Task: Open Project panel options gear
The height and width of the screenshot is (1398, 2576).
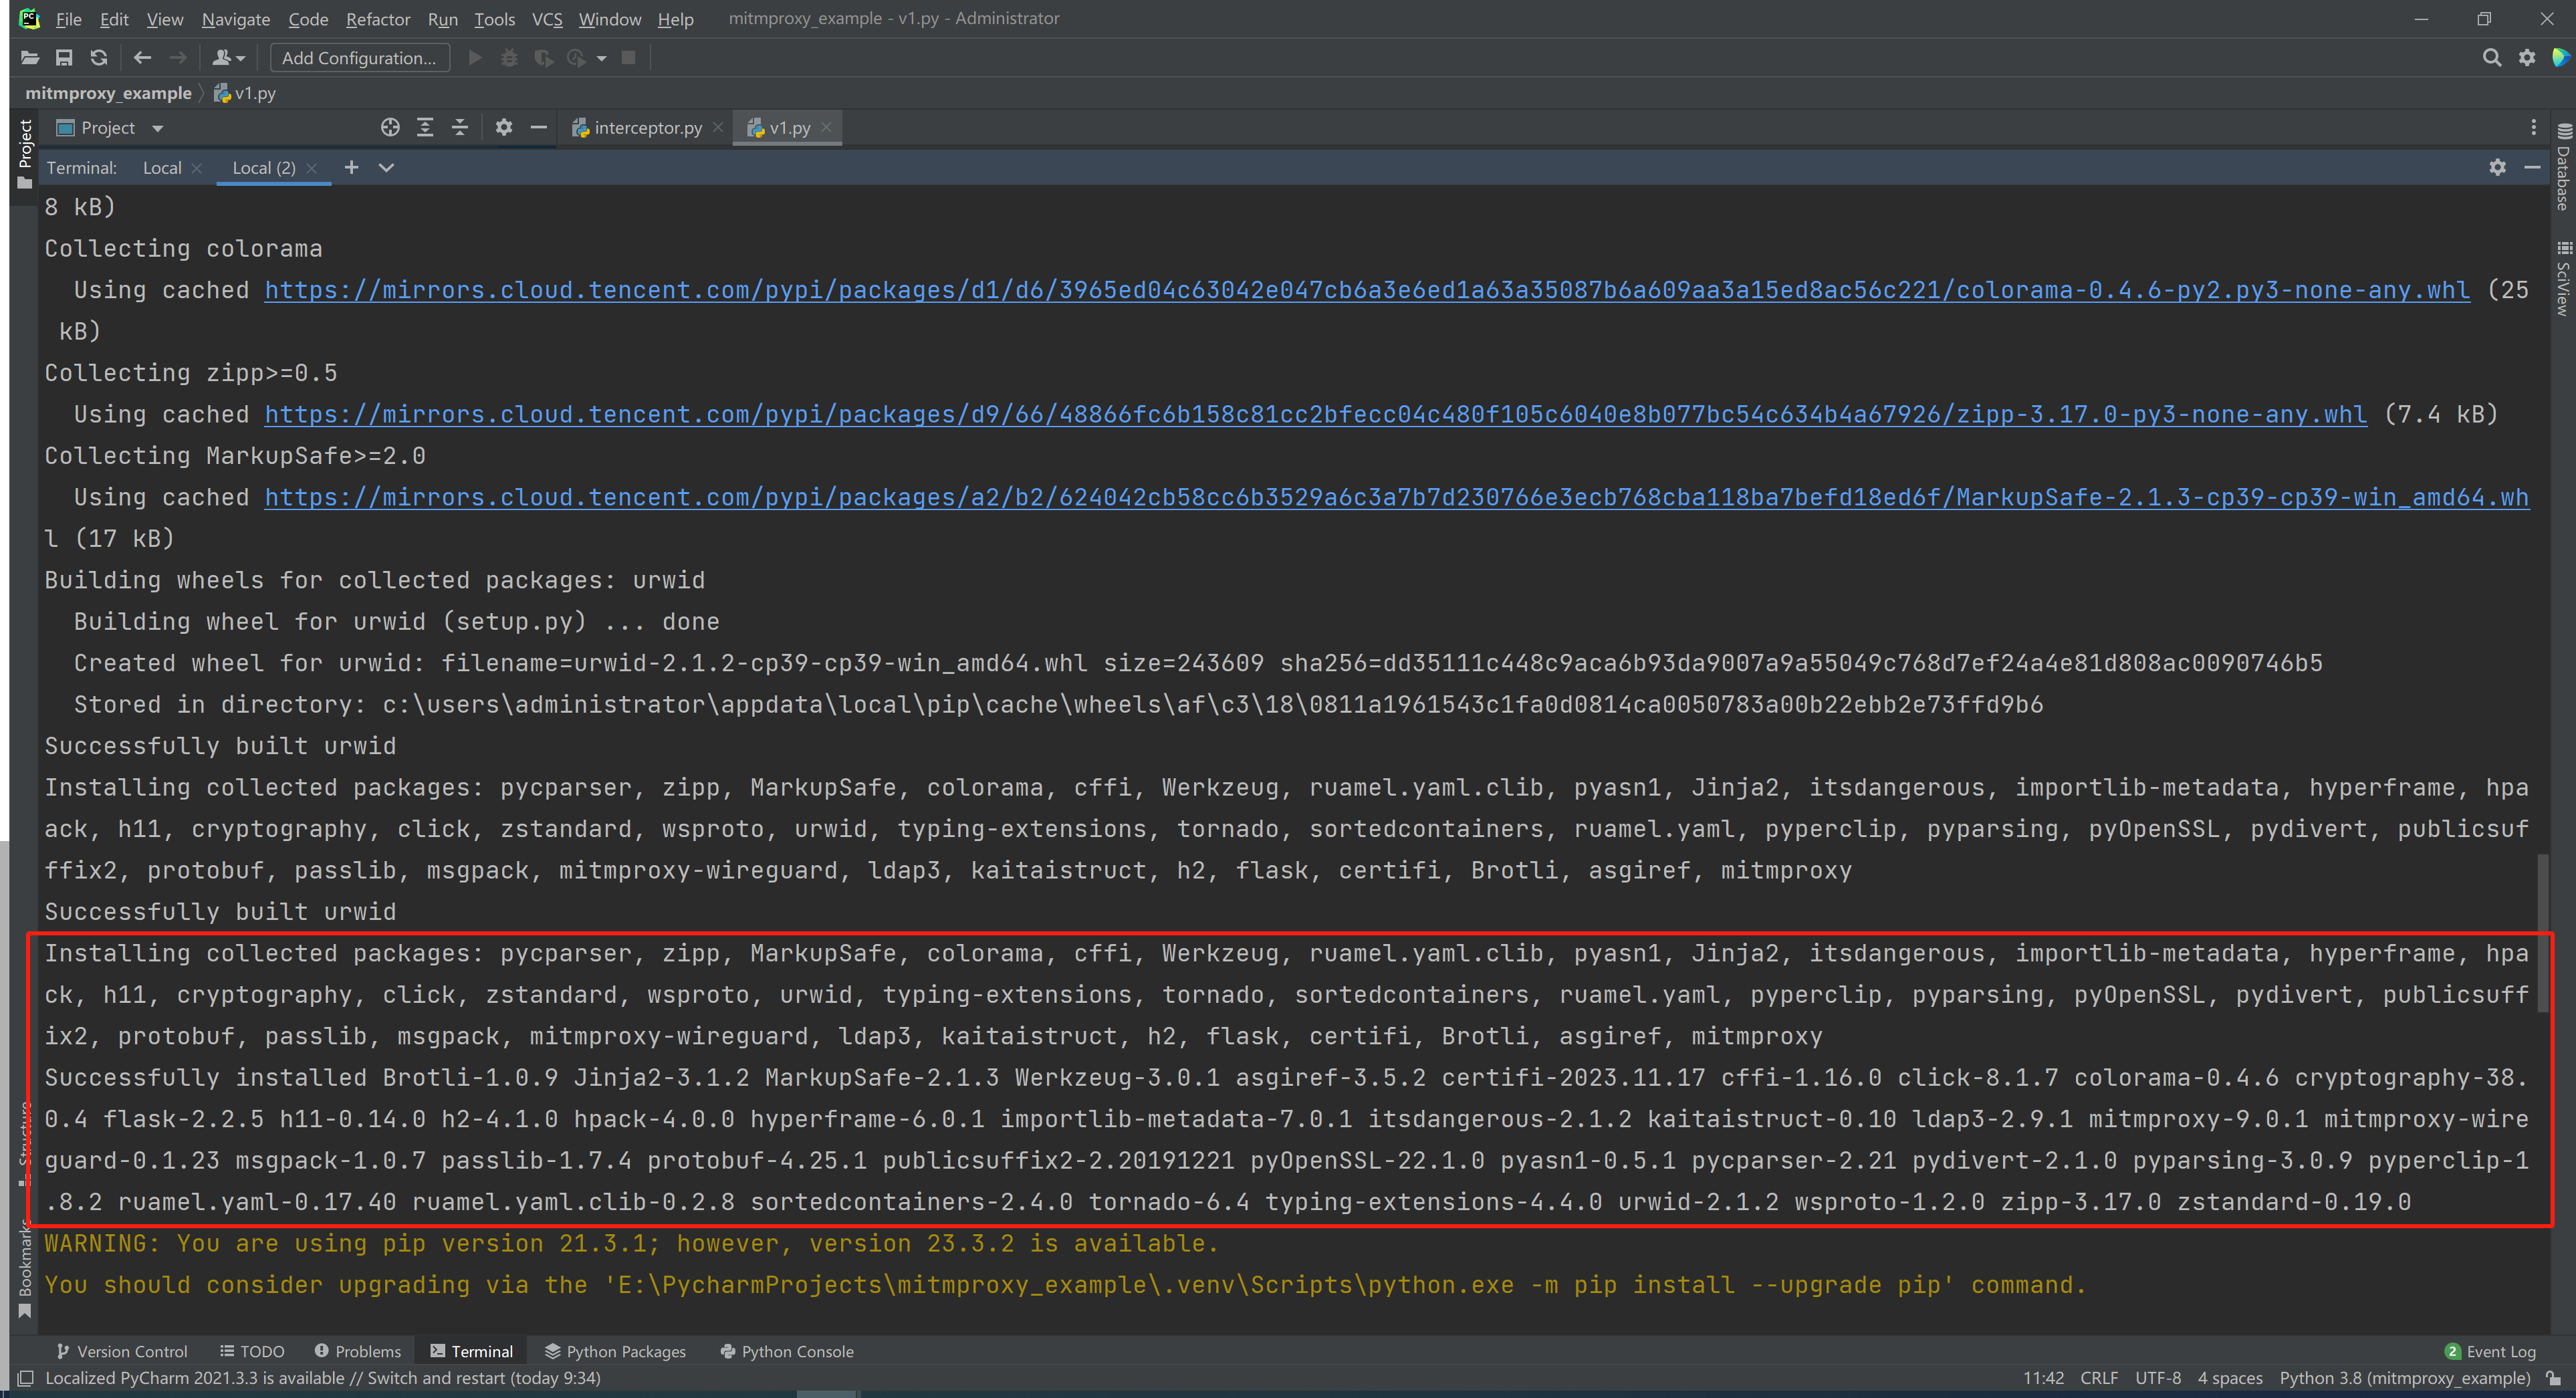Action: click(504, 127)
